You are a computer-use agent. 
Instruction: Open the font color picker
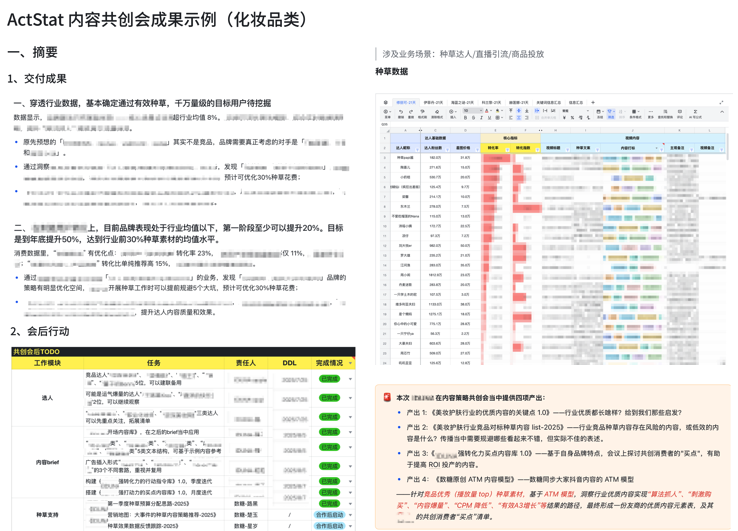[x=488, y=111]
